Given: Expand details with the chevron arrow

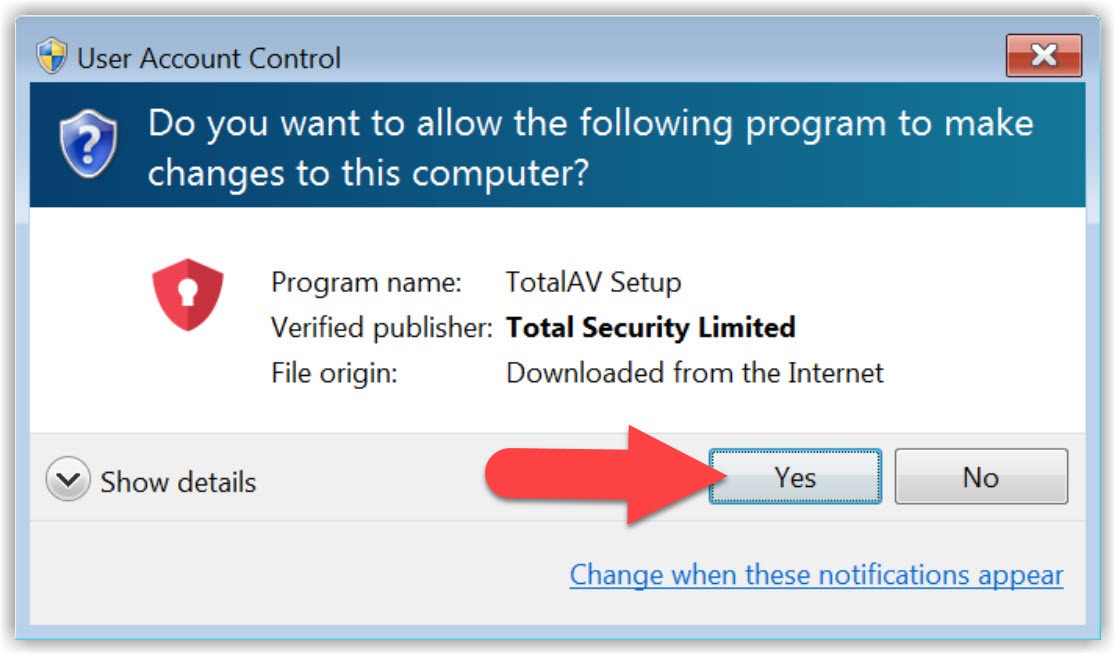Looking at the screenshot, I should pos(68,482).
